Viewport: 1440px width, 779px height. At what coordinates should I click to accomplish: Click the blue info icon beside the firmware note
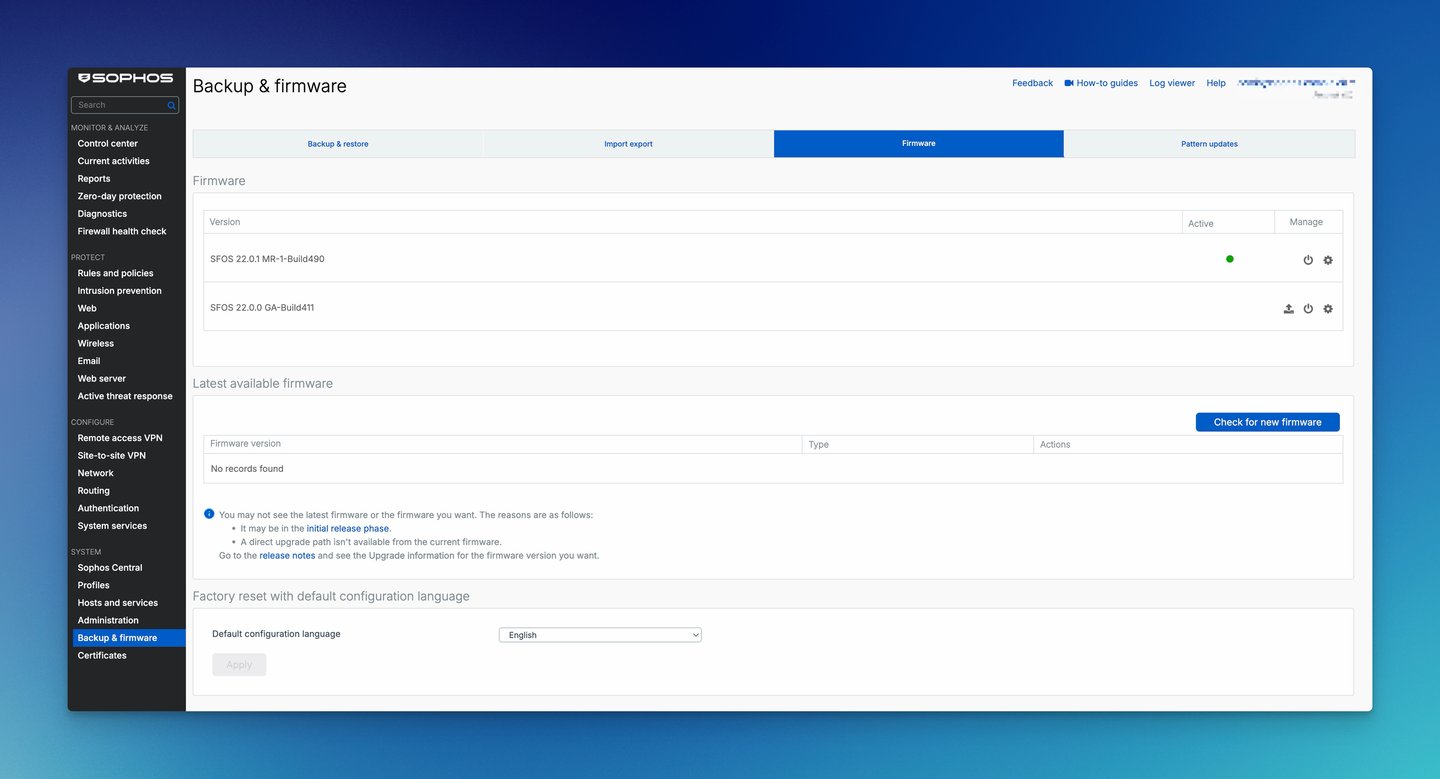coord(209,514)
